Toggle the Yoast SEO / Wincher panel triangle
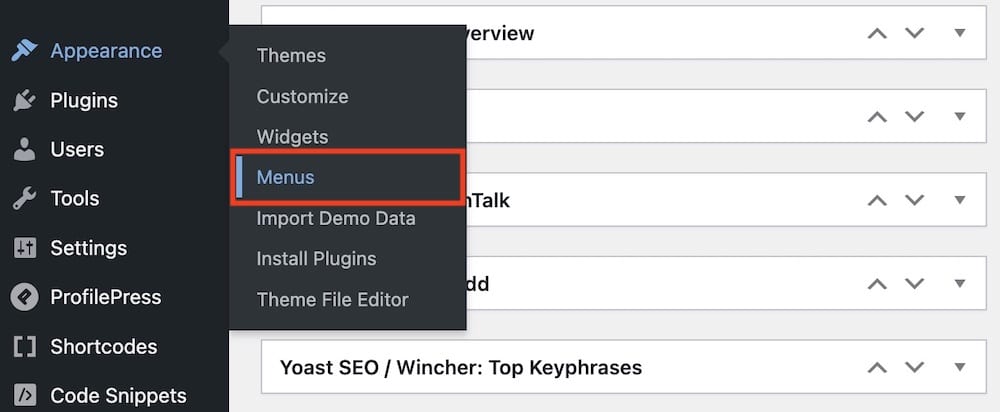Viewport: 1000px width, 412px height. coord(960,367)
